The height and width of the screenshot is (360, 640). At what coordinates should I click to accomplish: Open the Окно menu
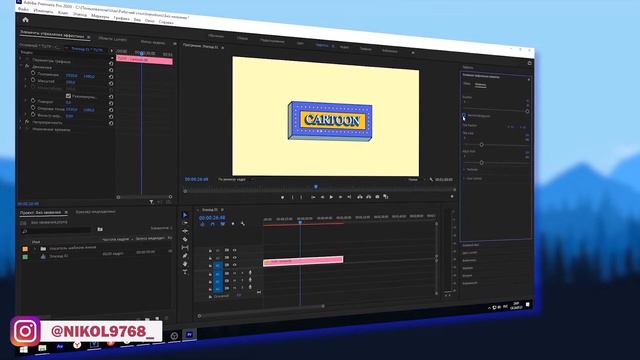149,20
